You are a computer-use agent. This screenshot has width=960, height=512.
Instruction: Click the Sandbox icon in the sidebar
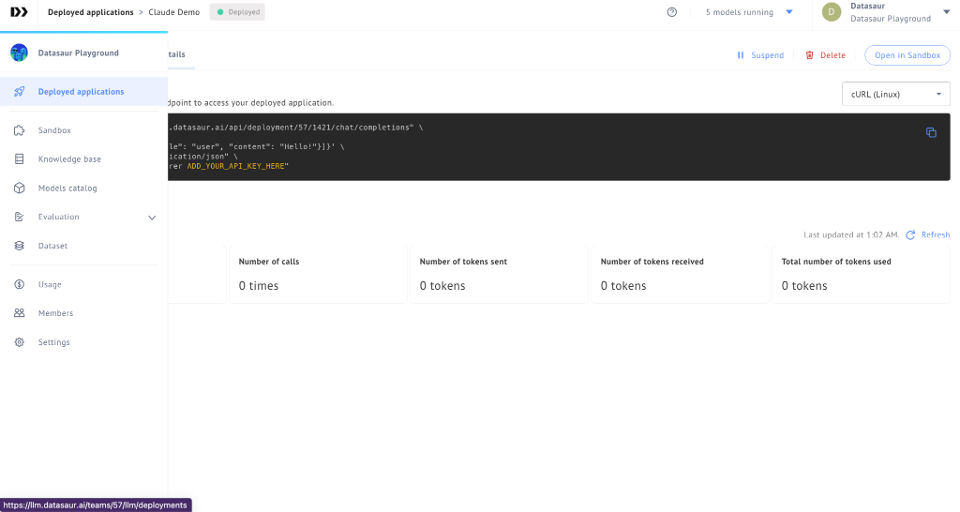[x=20, y=130]
